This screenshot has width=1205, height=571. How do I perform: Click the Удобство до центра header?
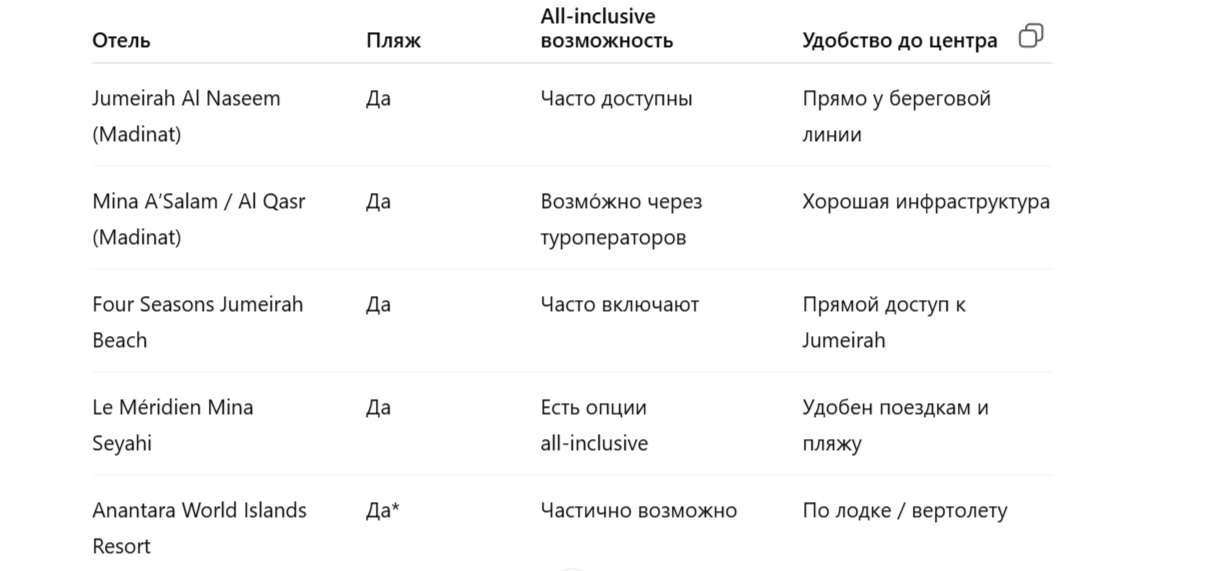pos(899,41)
